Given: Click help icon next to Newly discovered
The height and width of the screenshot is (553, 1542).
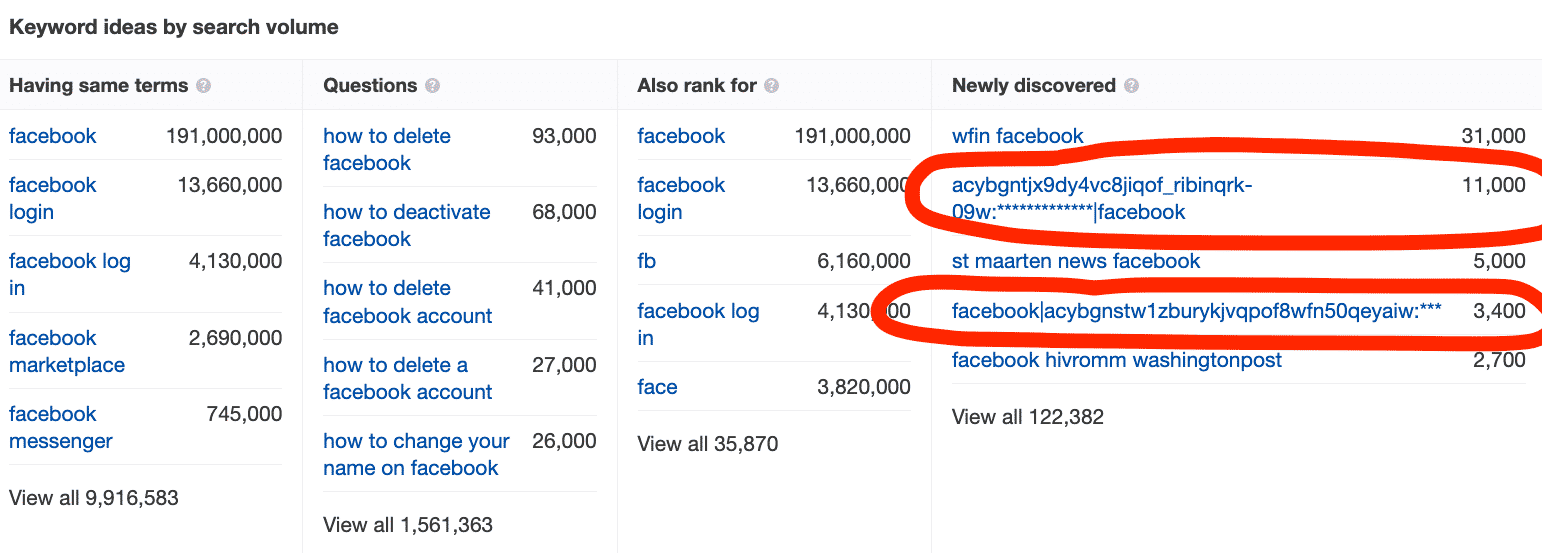Looking at the screenshot, I should (x=1131, y=86).
